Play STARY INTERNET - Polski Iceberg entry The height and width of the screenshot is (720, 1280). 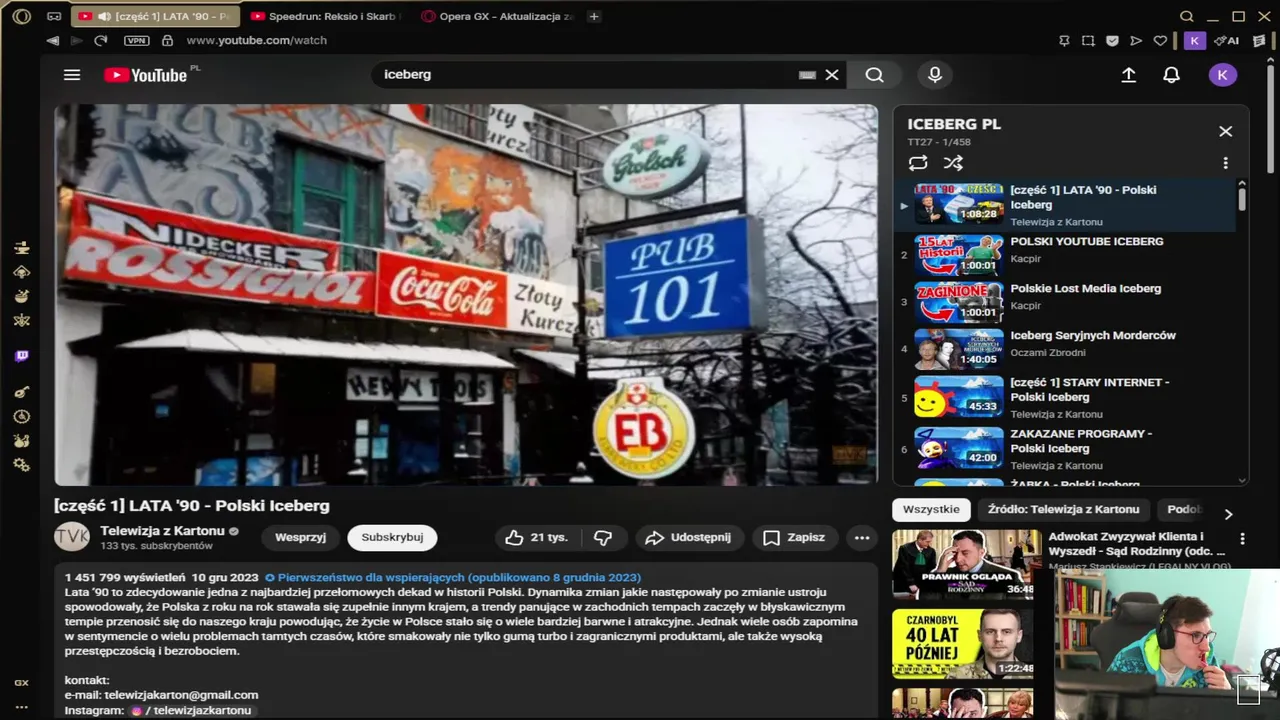point(1066,397)
